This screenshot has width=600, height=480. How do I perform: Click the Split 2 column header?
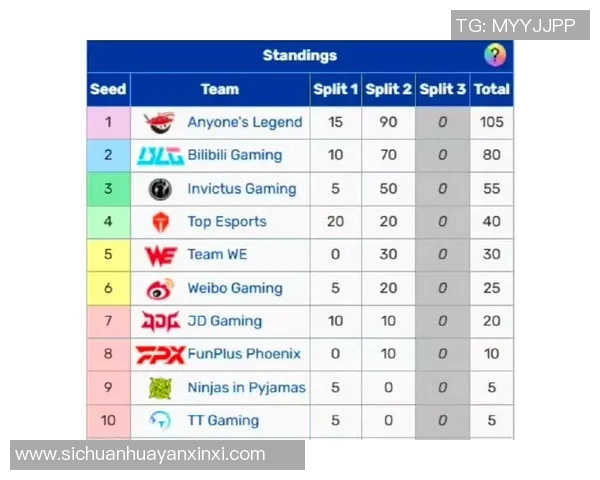[x=388, y=89]
